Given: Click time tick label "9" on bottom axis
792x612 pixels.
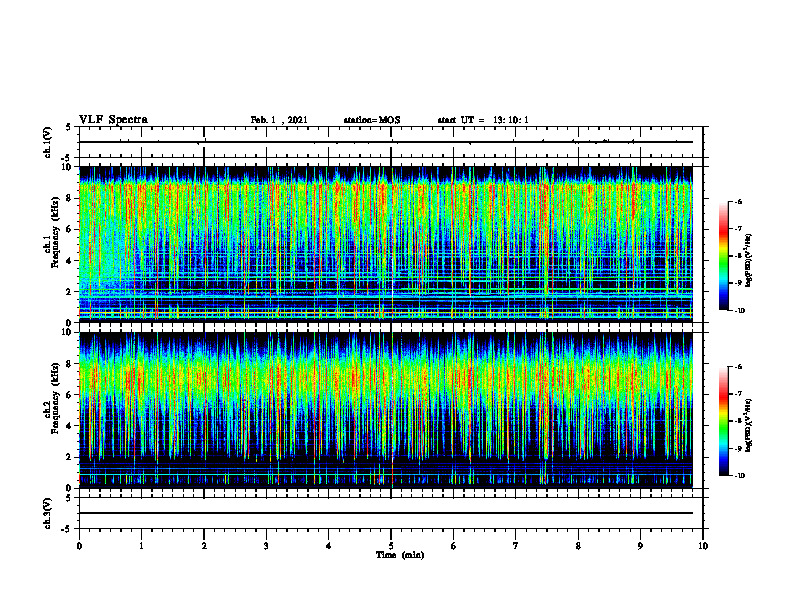Looking at the screenshot, I should click(x=640, y=546).
